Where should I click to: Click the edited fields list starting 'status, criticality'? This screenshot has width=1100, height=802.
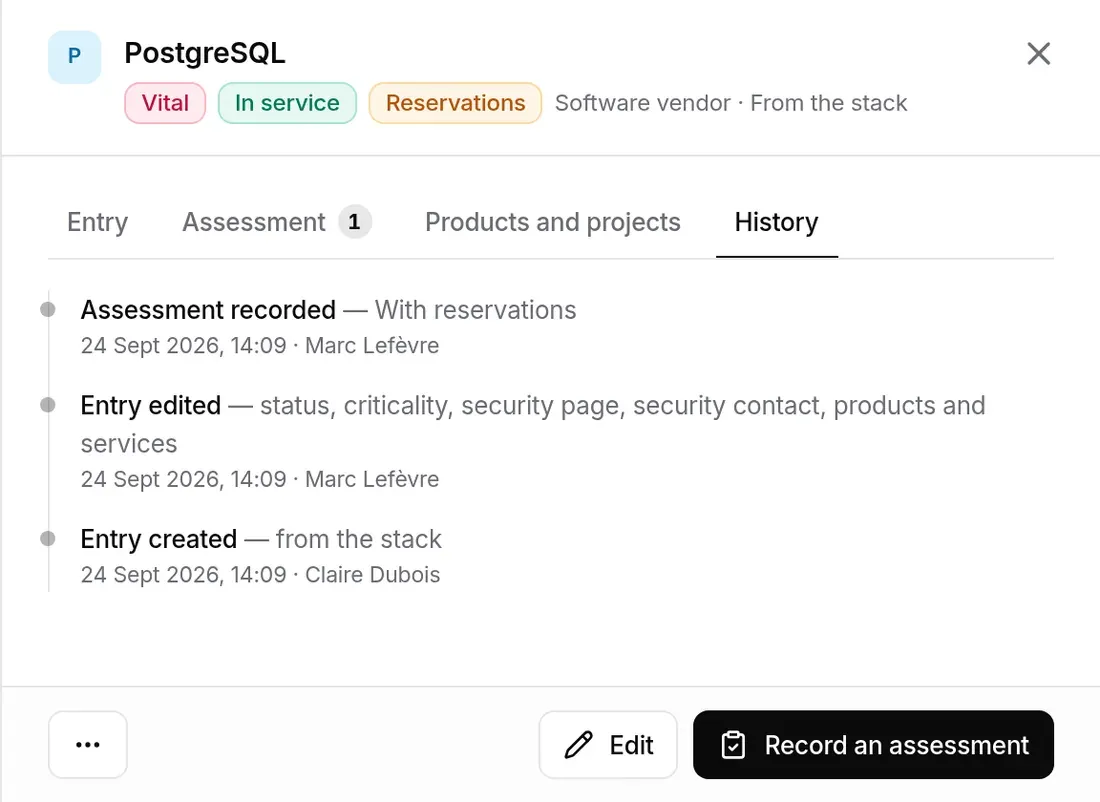click(x=533, y=425)
